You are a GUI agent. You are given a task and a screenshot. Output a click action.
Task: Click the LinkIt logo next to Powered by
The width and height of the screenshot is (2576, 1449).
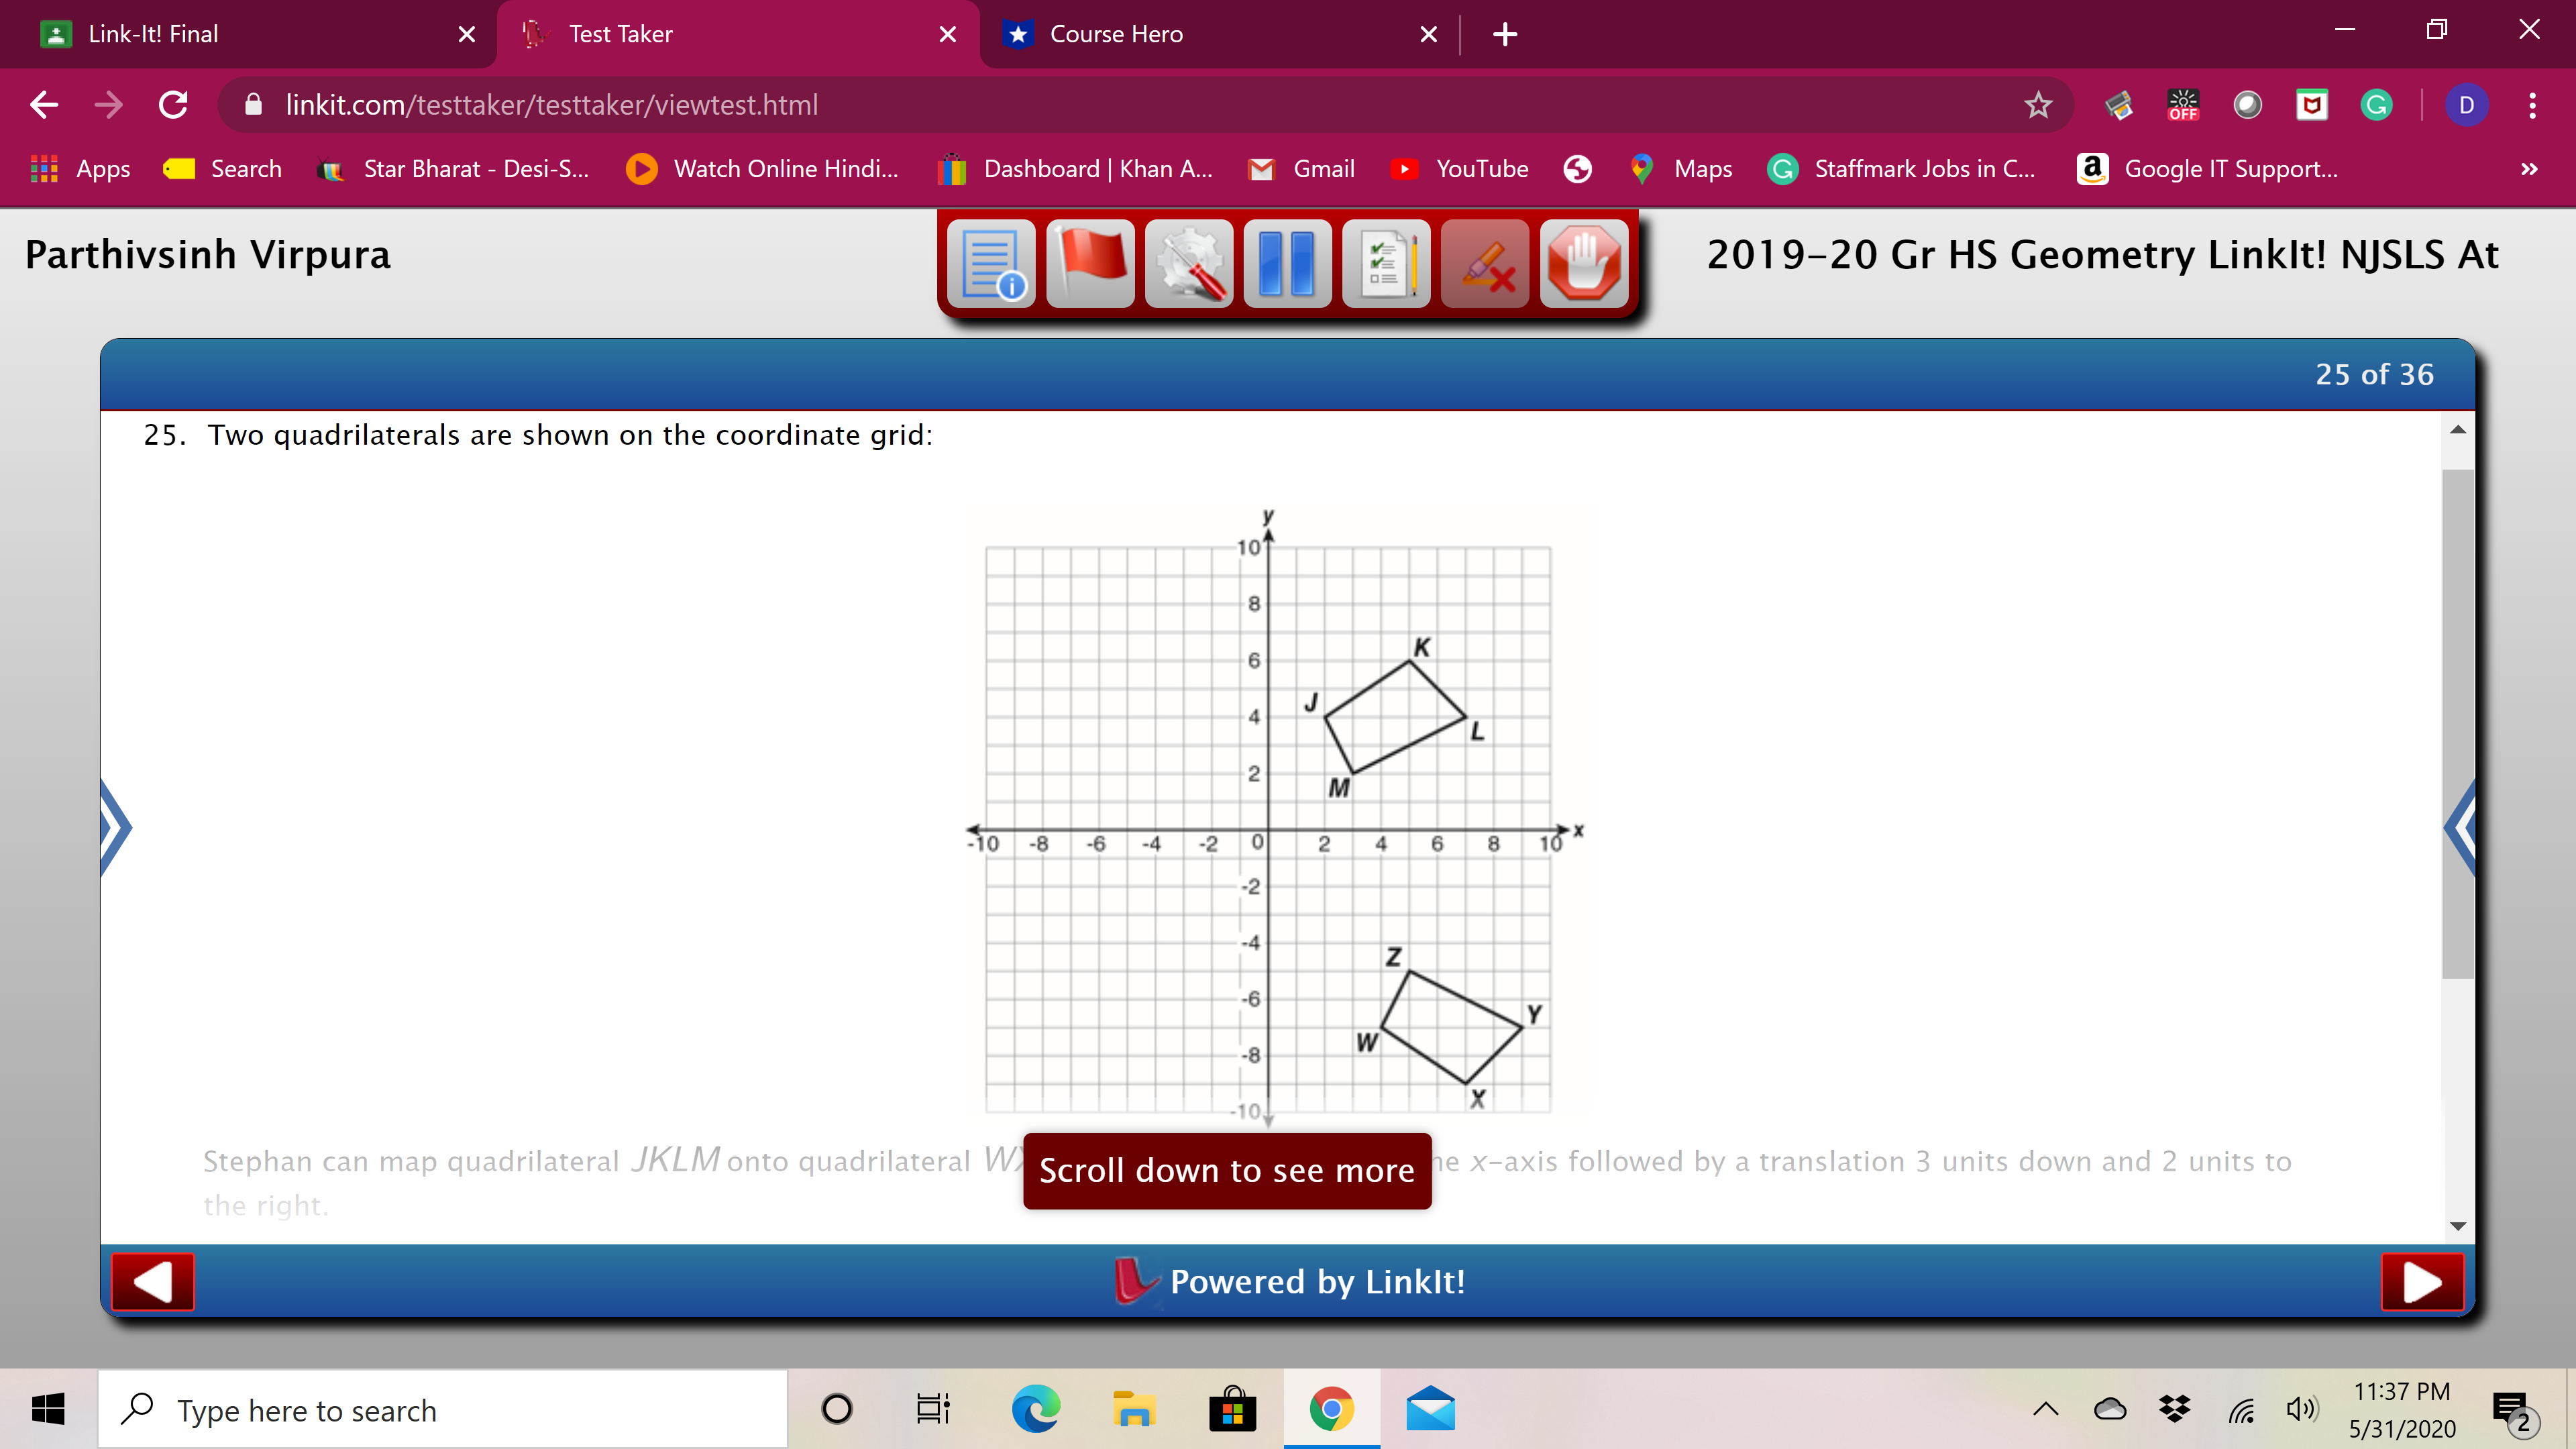[x=1135, y=1281]
